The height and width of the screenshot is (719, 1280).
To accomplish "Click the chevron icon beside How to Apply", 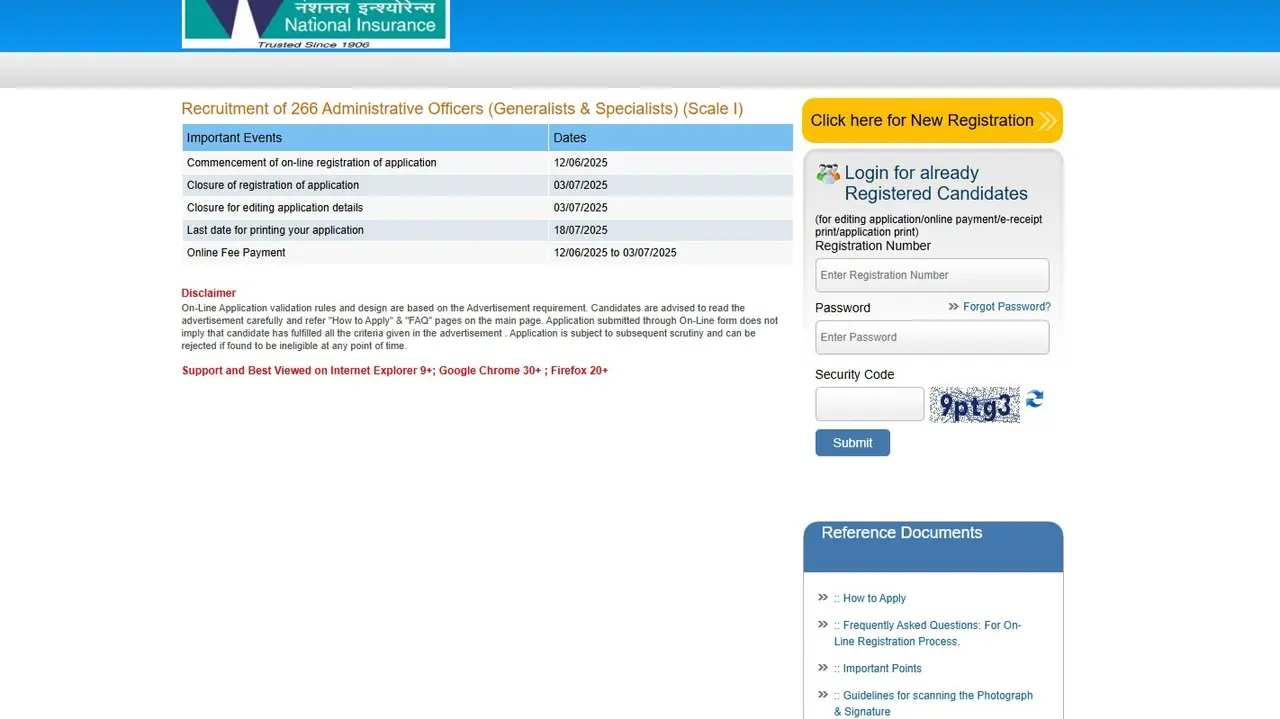I will 822,597.
